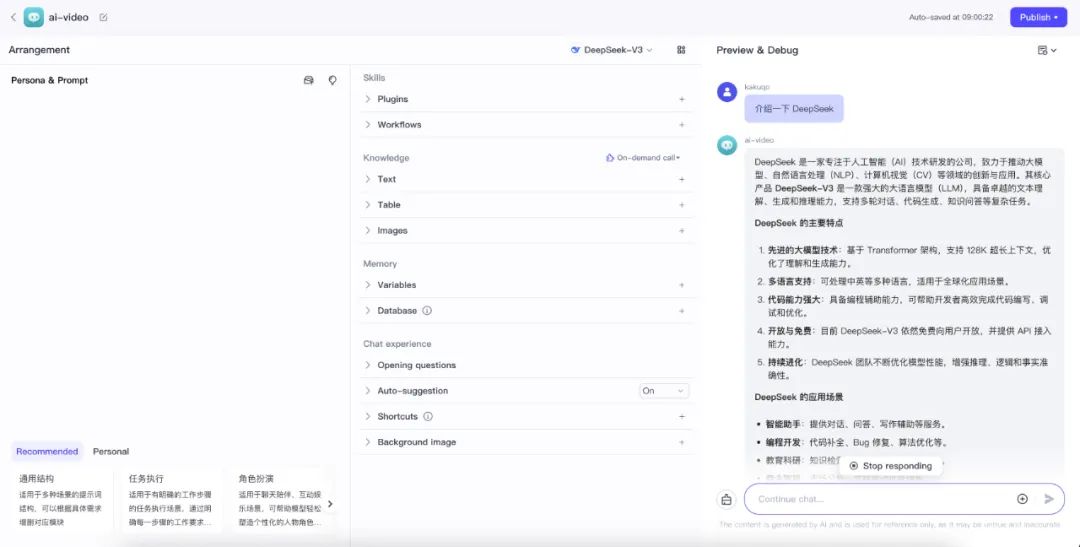The height and width of the screenshot is (547, 1080).
Task: Choose the 任务执行 prompt template card
Action: pyautogui.click(x=170, y=500)
